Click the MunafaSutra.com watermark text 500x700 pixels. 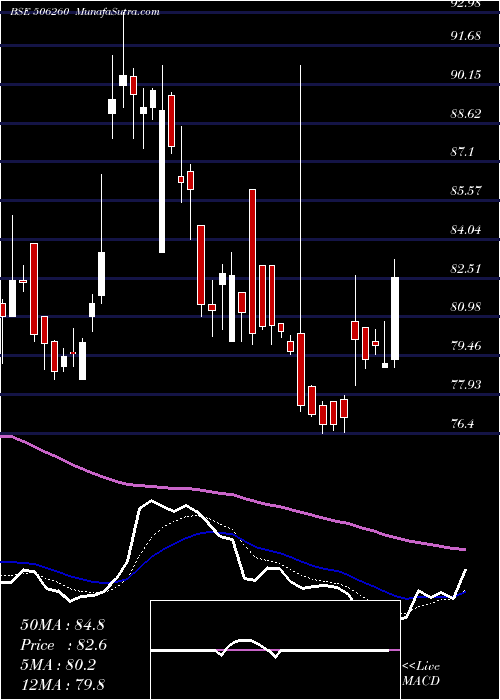118,12
